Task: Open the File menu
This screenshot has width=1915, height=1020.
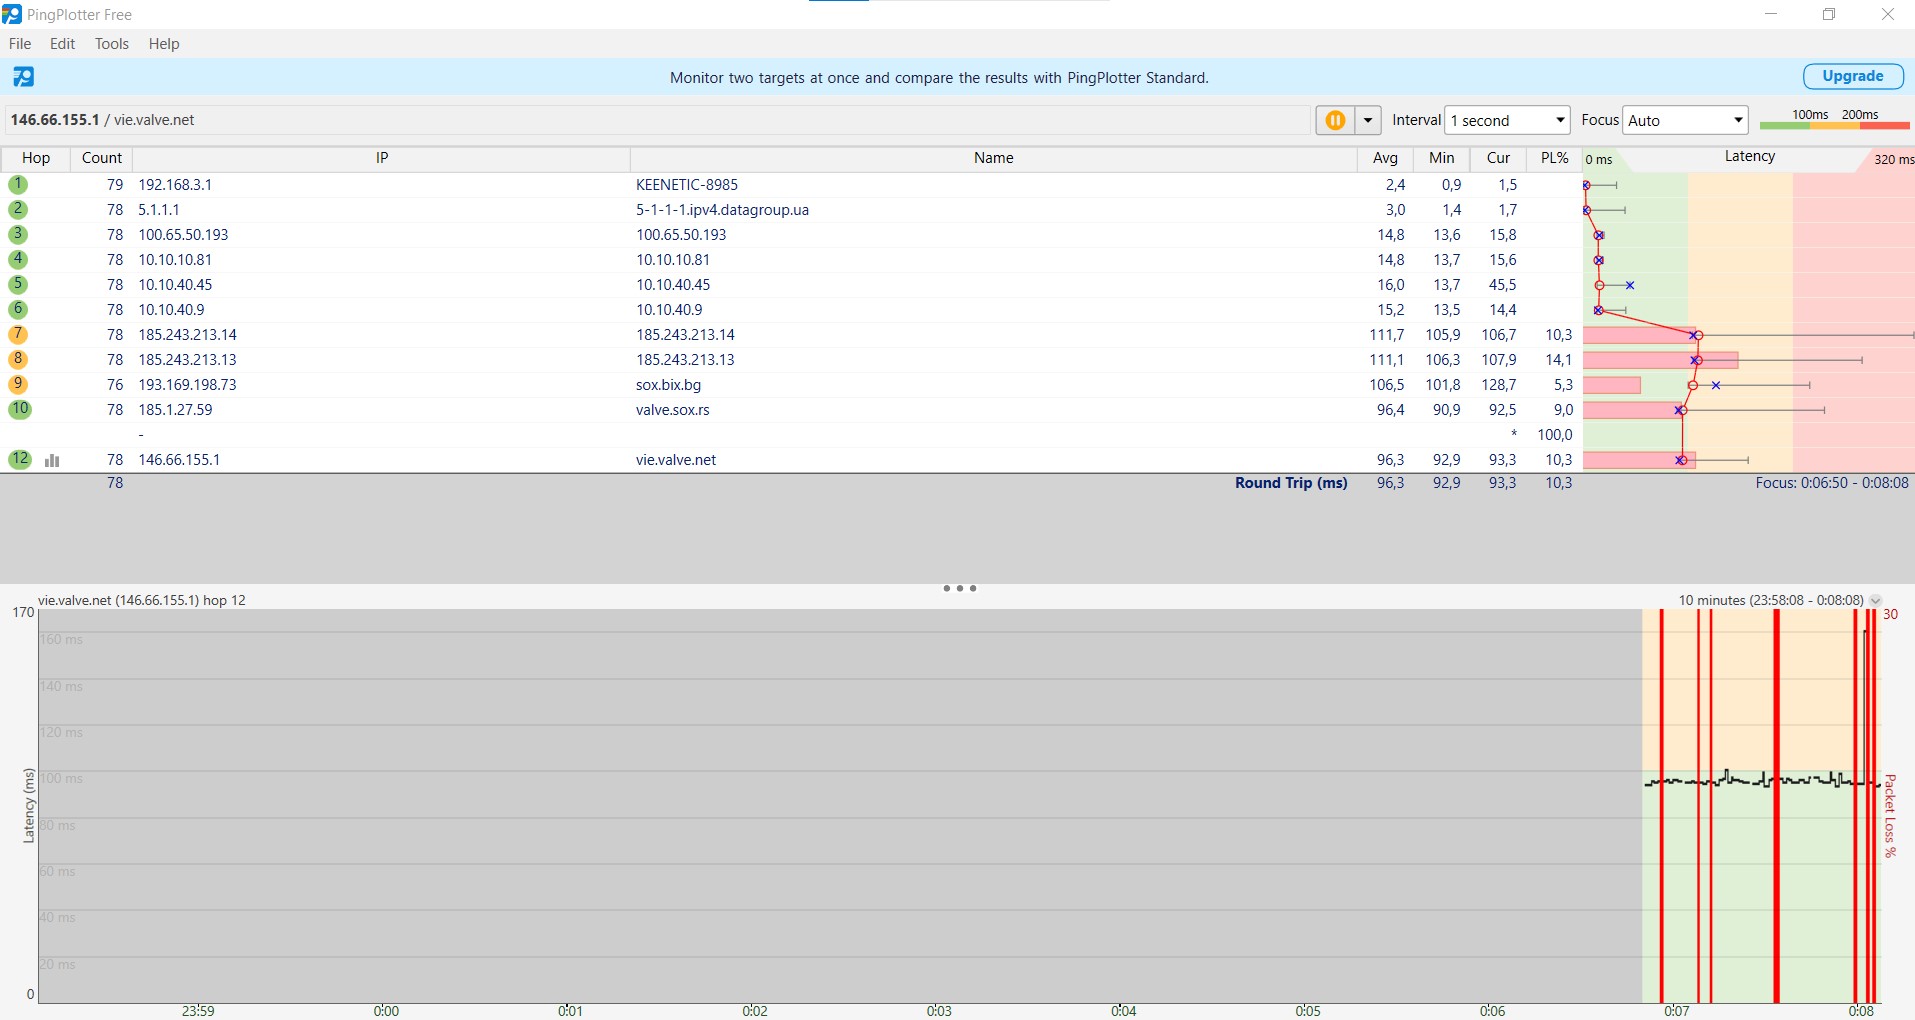Action: (20, 44)
